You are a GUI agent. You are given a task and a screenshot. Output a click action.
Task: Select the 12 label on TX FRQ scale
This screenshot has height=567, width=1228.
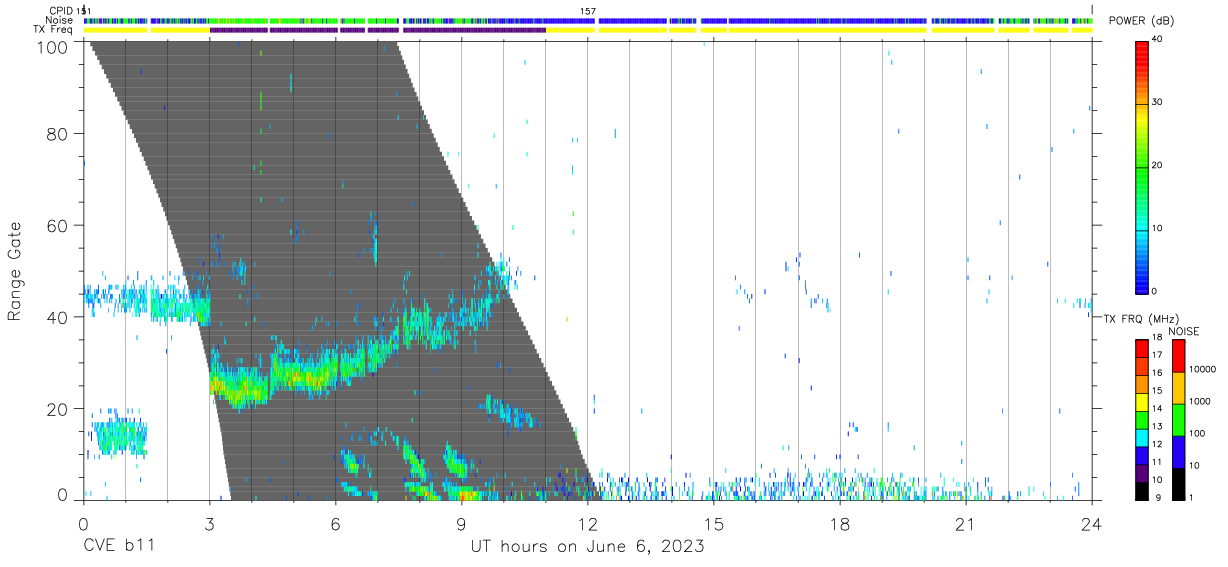(x=1158, y=444)
